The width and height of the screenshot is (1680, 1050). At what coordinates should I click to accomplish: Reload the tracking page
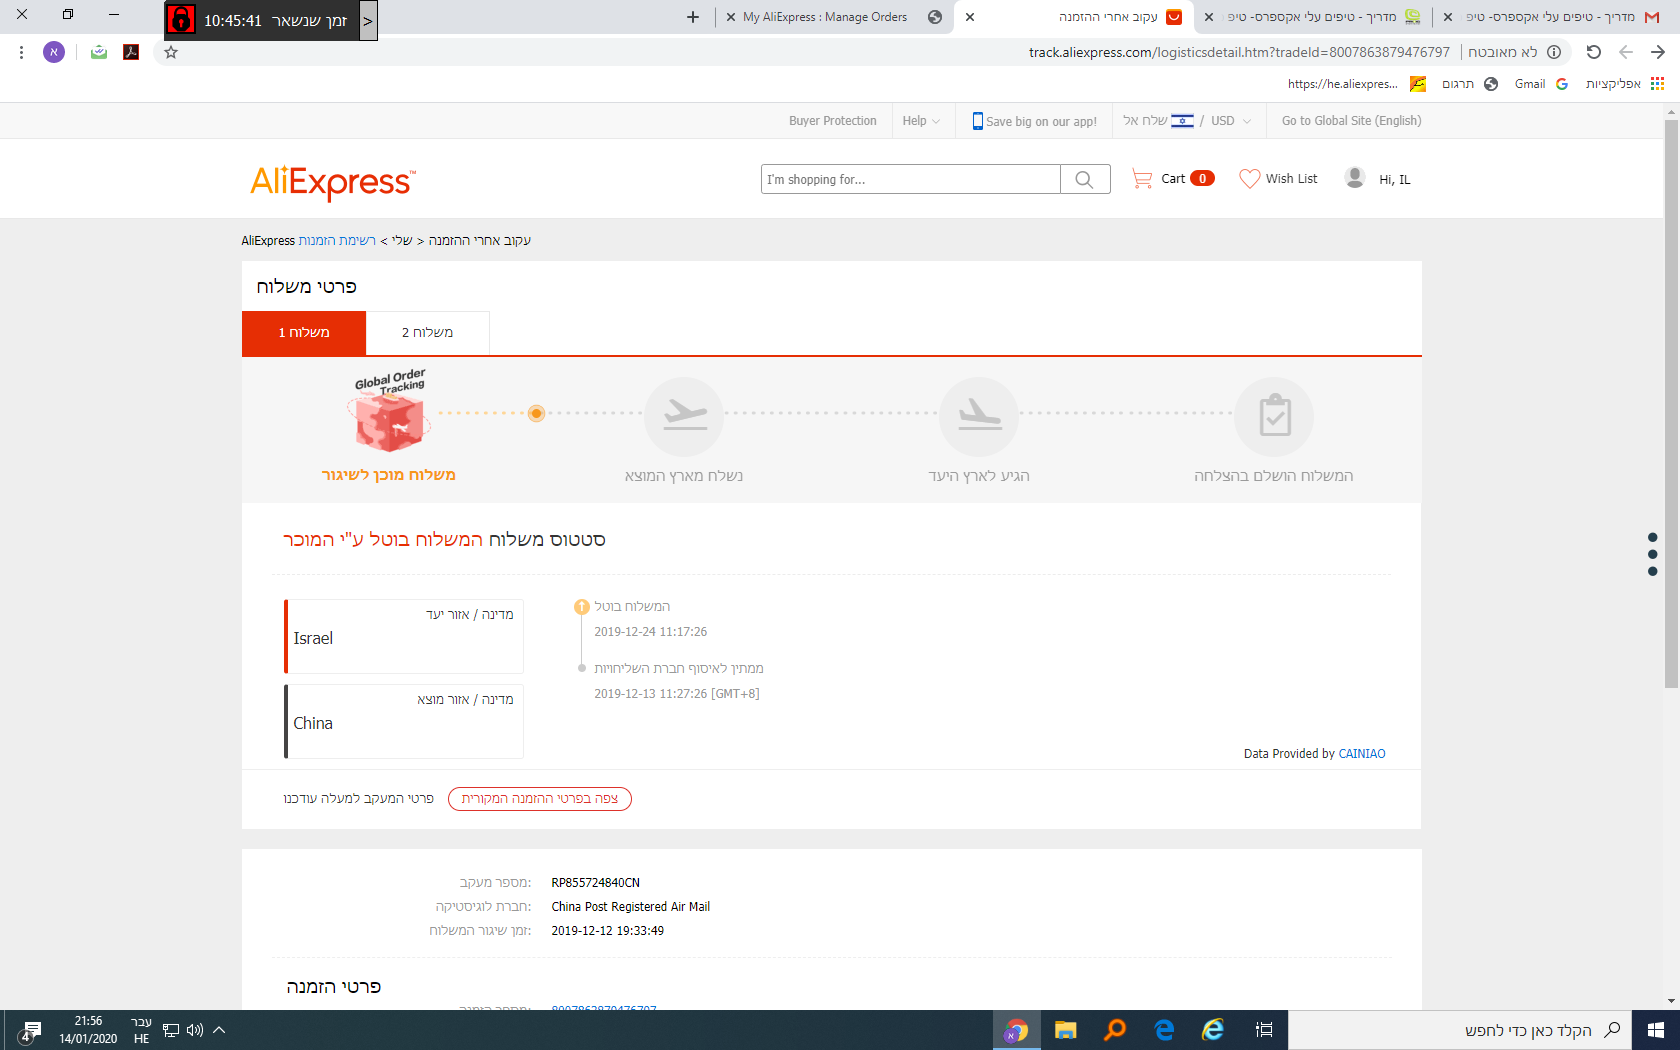point(1594,52)
